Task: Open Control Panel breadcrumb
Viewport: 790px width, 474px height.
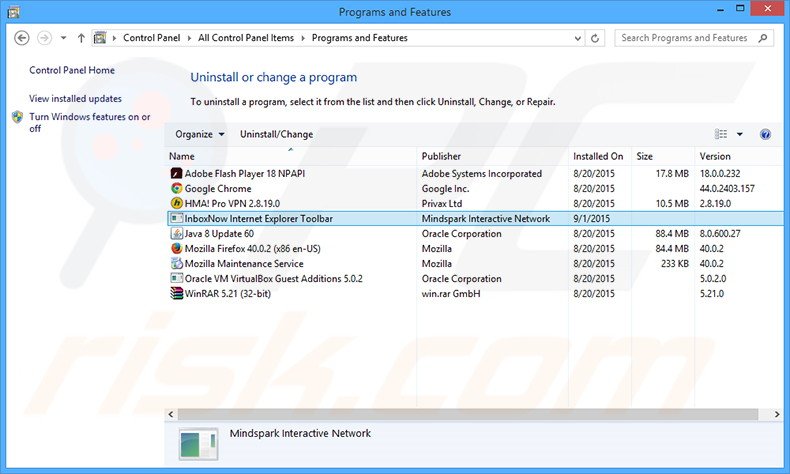Action: click(x=151, y=38)
